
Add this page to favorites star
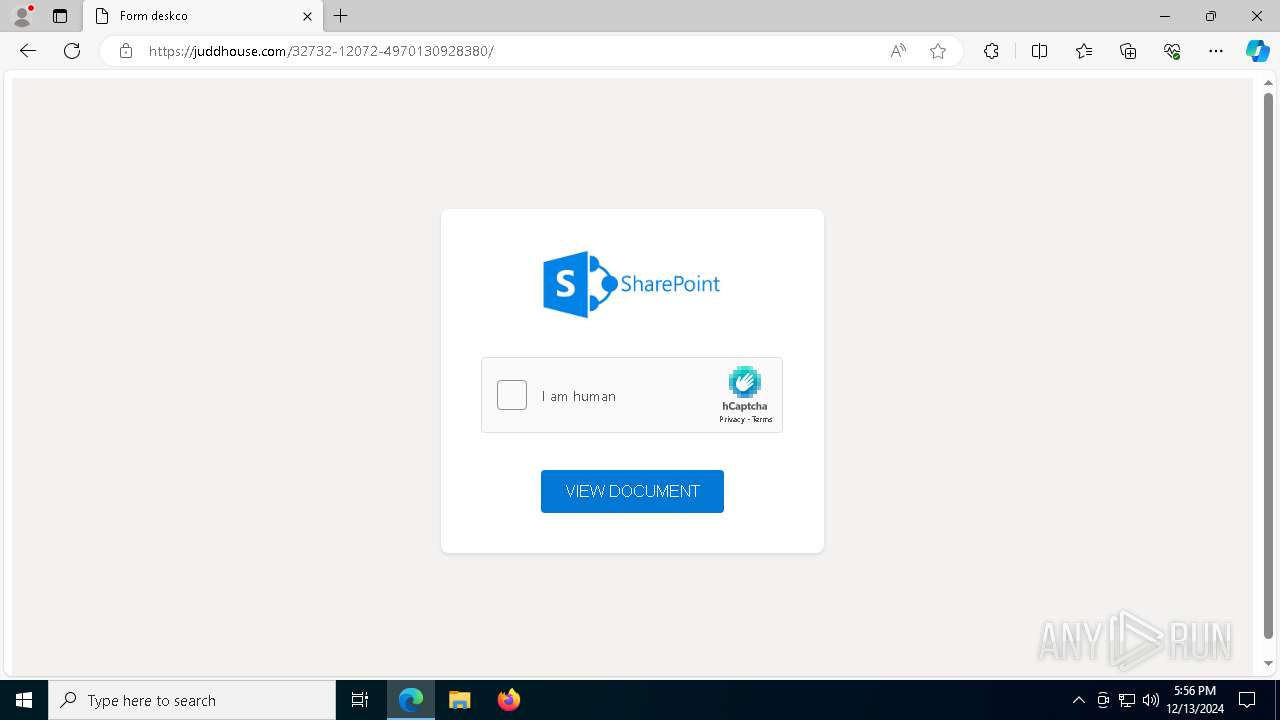point(938,51)
